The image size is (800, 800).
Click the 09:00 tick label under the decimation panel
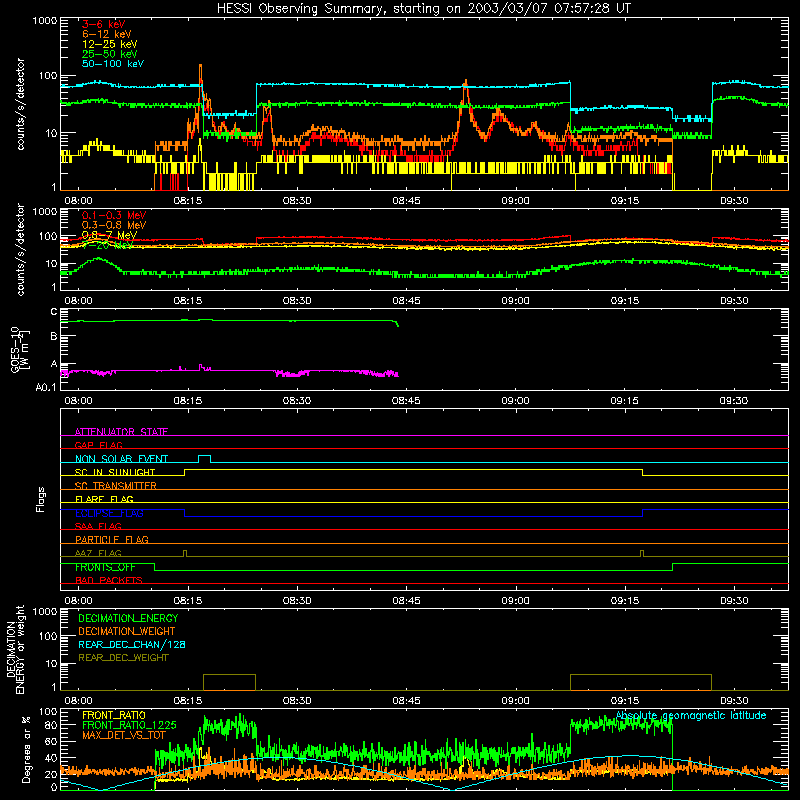pyautogui.click(x=515, y=701)
